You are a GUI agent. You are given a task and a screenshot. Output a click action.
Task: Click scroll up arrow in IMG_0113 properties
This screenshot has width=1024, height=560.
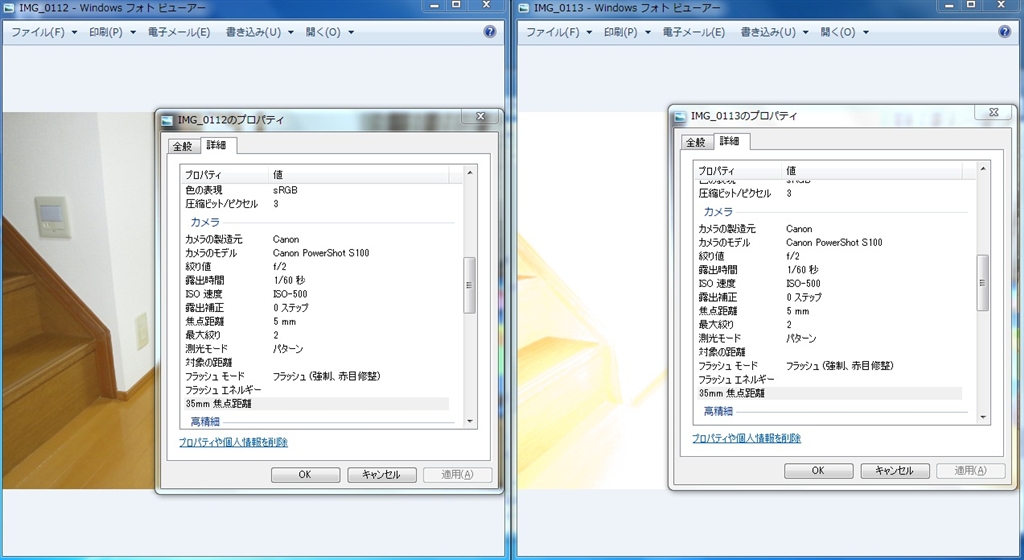click(x=982, y=169)
